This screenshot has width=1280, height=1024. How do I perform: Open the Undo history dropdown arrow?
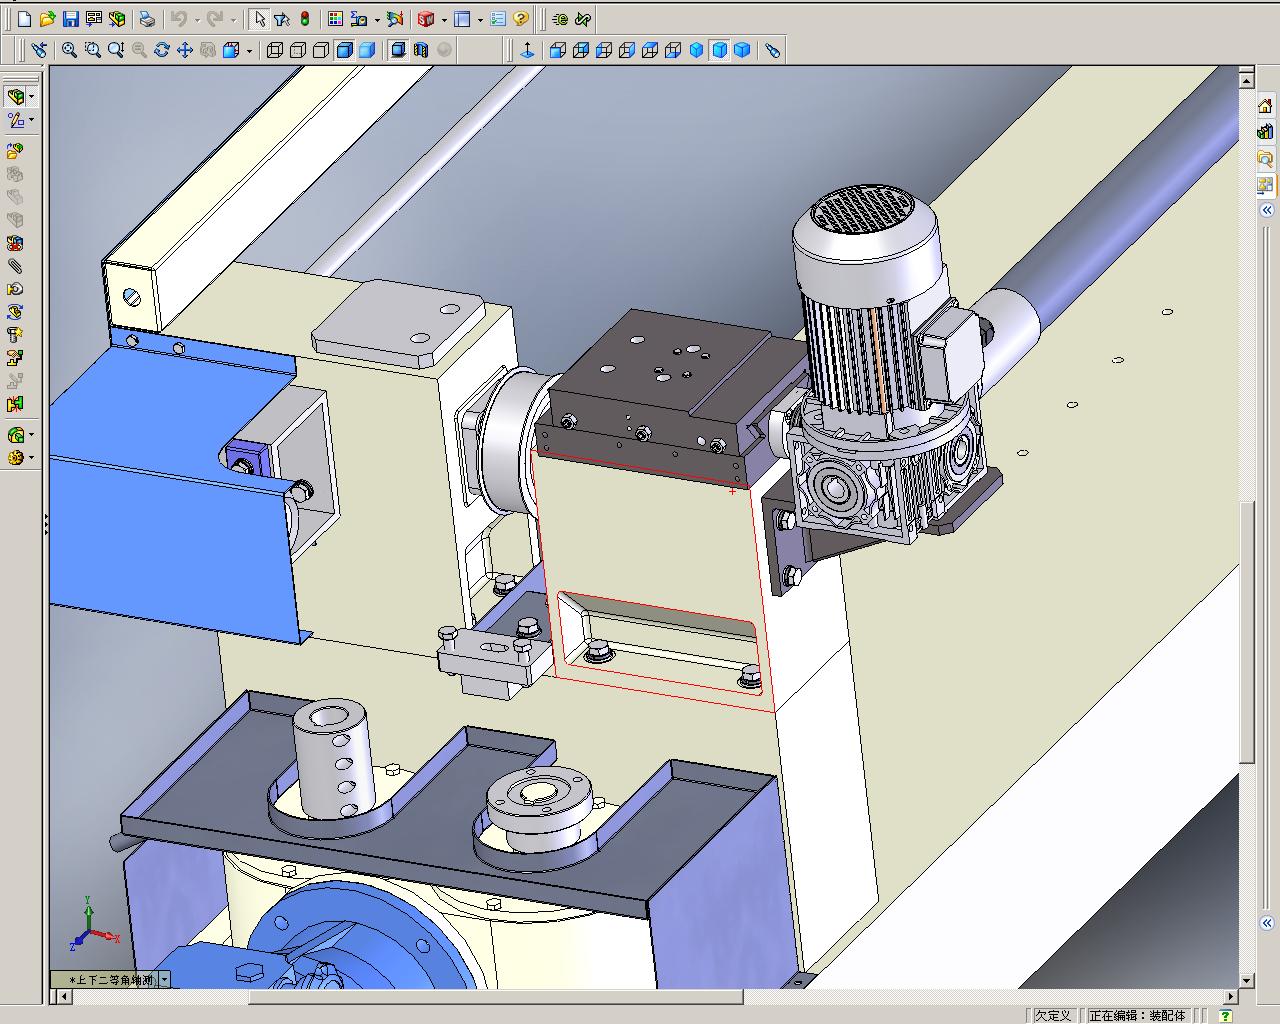pyautogui.click(x=196, y=19)
